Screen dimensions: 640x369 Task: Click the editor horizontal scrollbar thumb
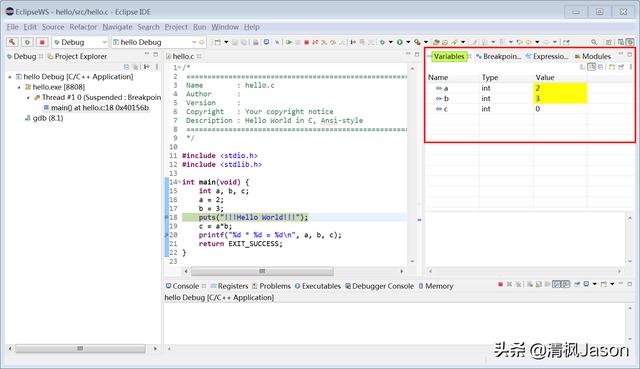coord(262,271)
